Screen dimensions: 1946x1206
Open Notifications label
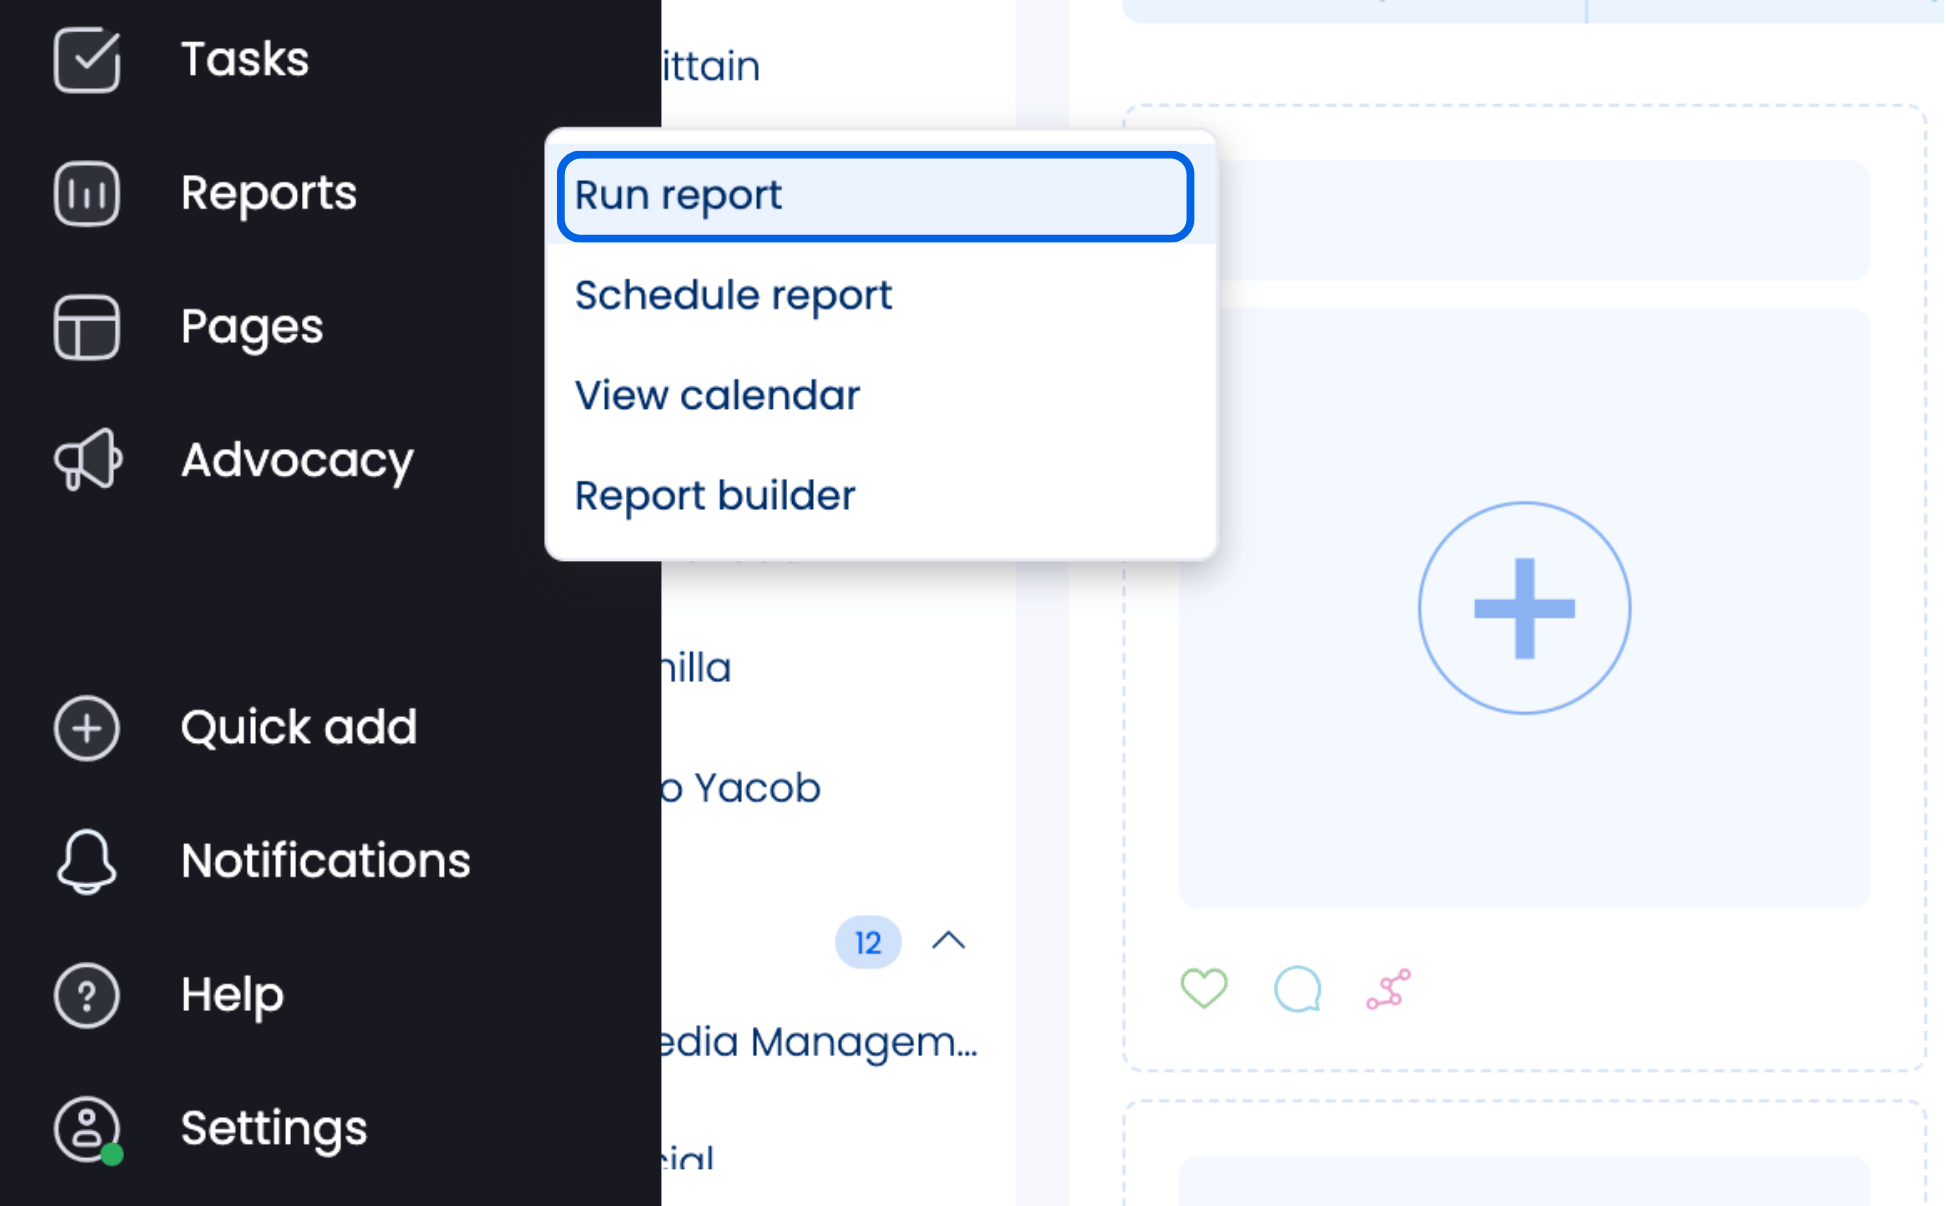click(326, 861)
